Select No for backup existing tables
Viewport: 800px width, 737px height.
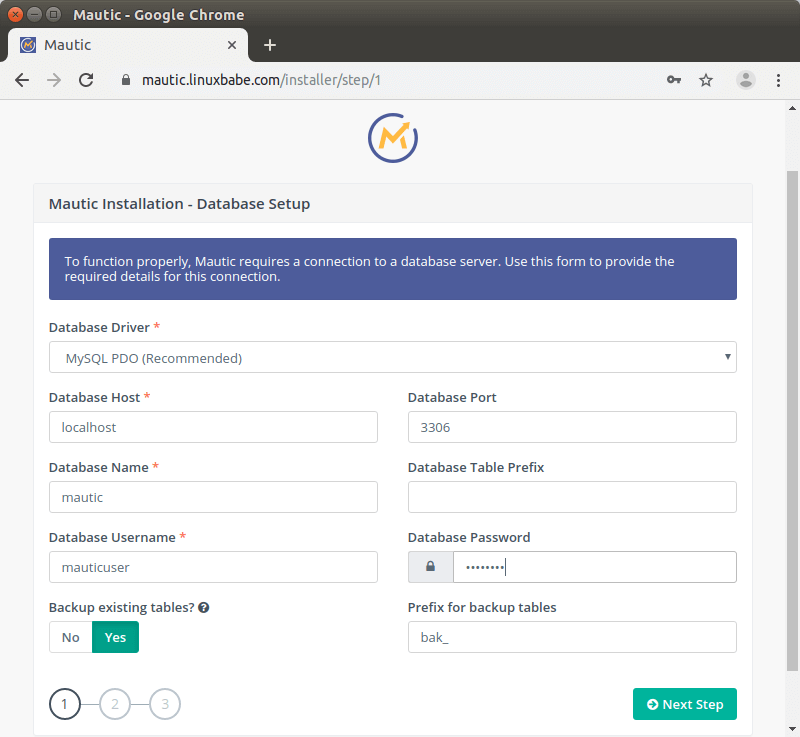coord(71,637)
